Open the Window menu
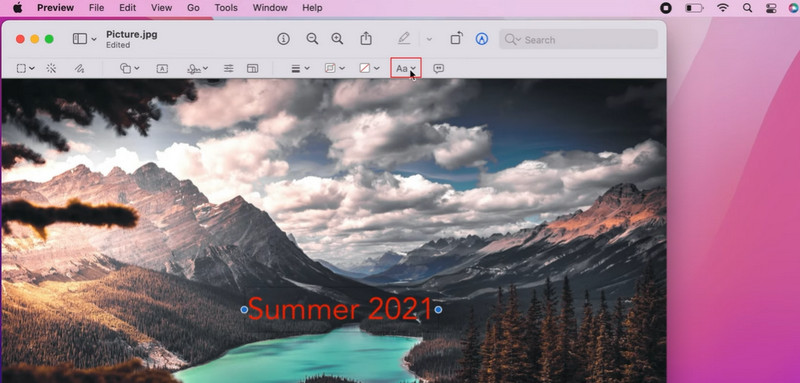This screenshot has width=800, height=383. 270,8
